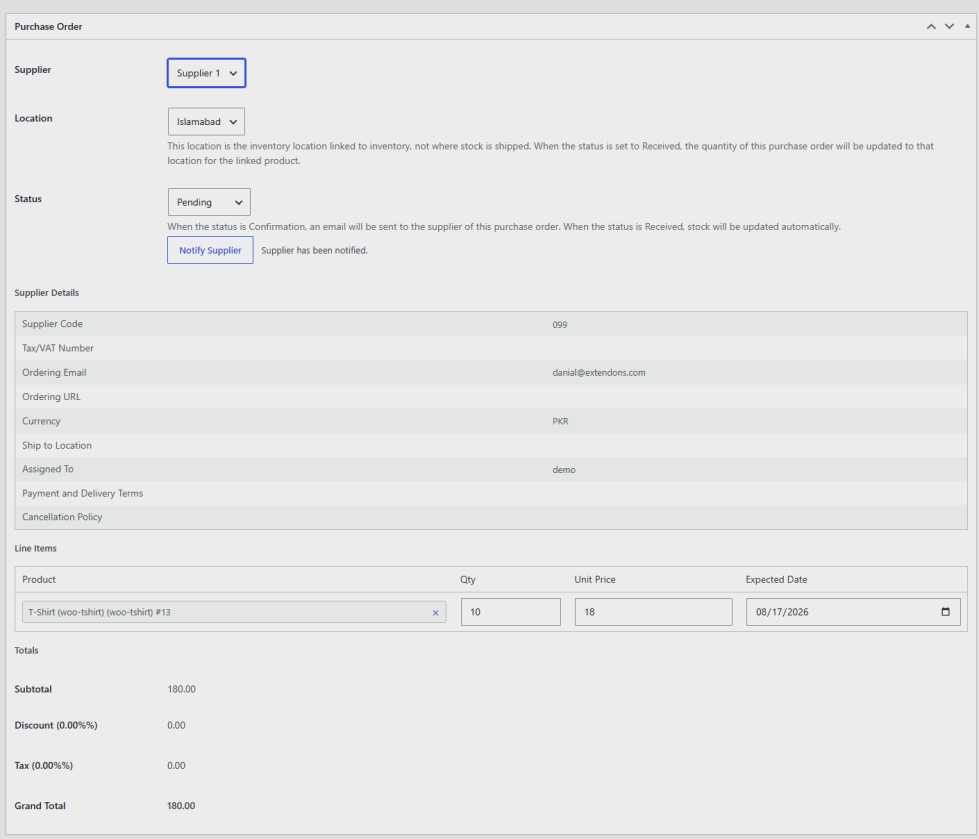
Task: Click the Supplier Code row label
Action: [x=52, y=324]
